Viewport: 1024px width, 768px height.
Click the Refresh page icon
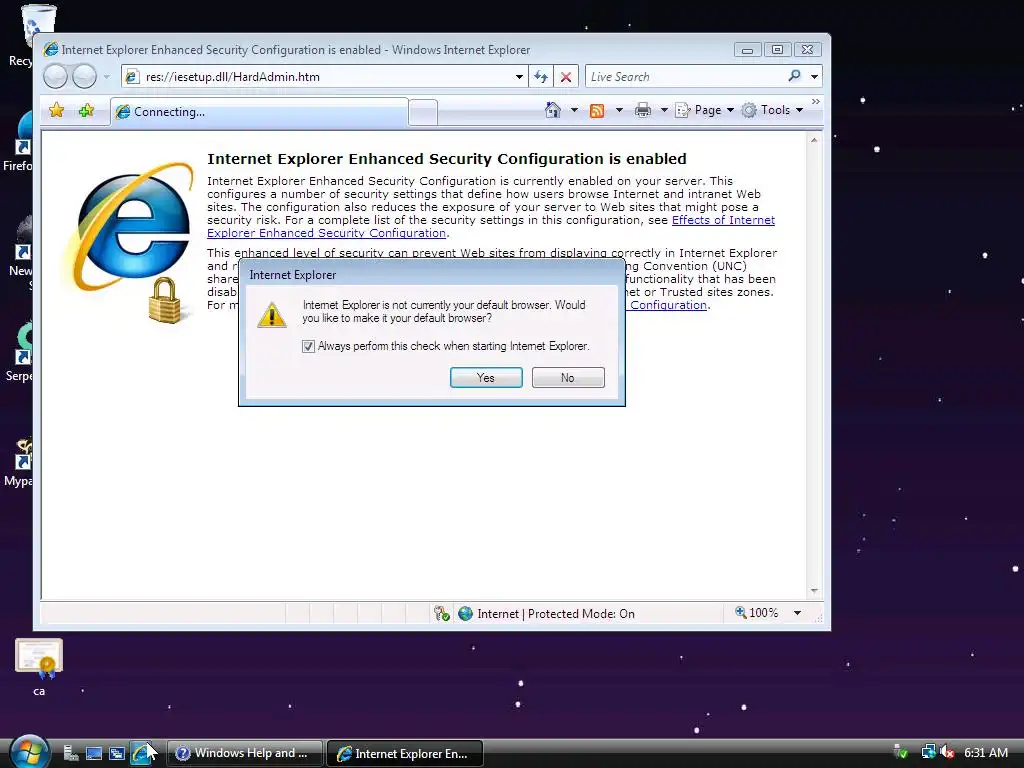click(x=541, y=76)
